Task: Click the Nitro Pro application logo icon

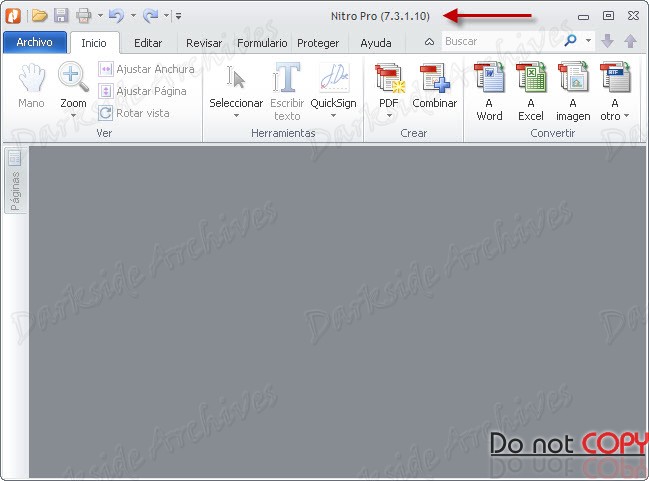Action: tap(13, 16)
